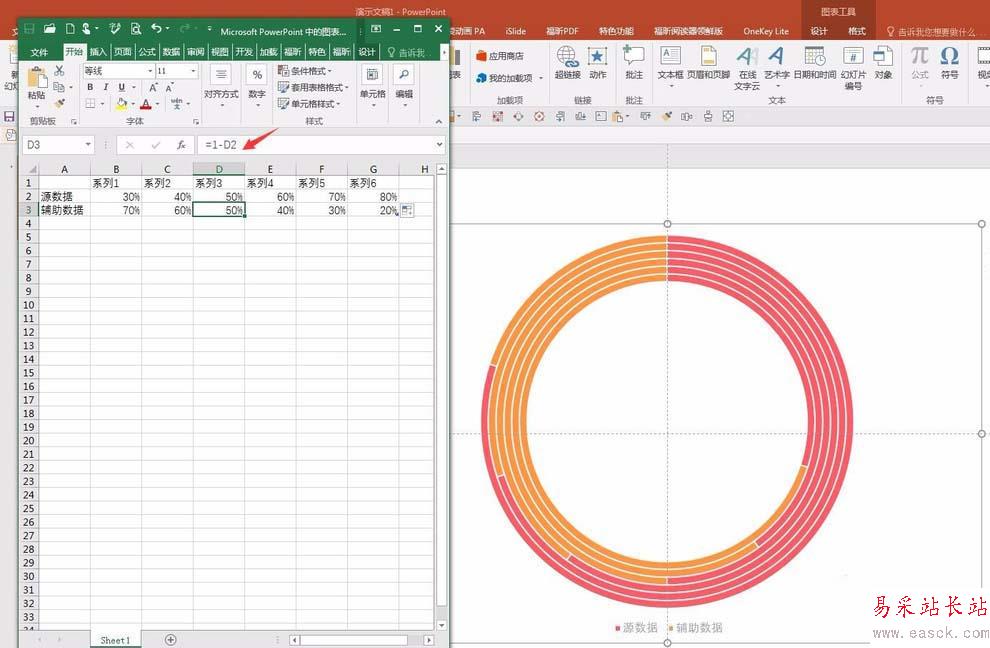Image resolution: width=990 pixels, height=648 pixels.
Task: Expand the fill color arrow menu
Action: [x=133, y=104]
